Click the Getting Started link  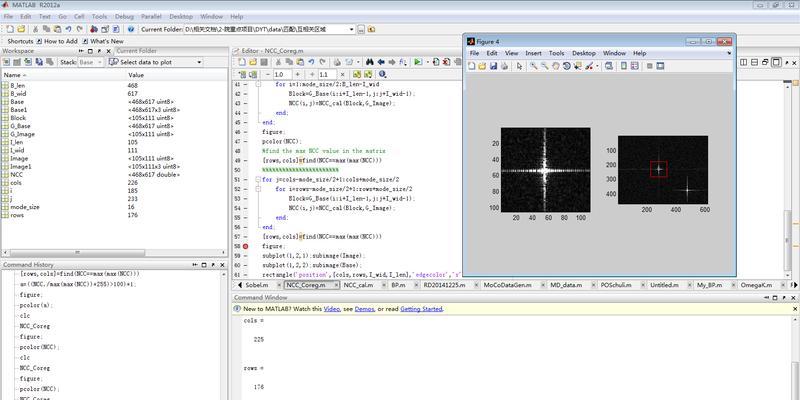point(421,309)
